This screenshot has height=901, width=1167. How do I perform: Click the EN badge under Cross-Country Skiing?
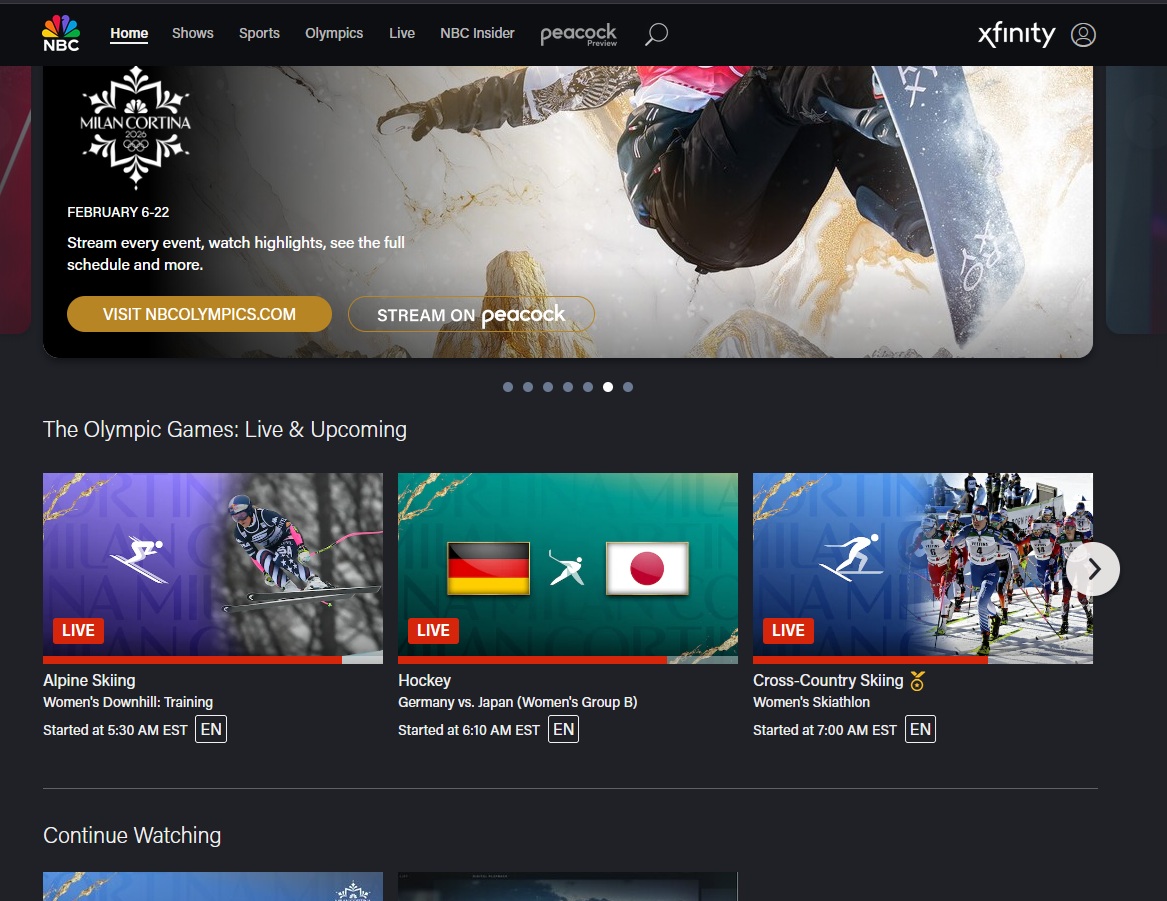(920, 729)
